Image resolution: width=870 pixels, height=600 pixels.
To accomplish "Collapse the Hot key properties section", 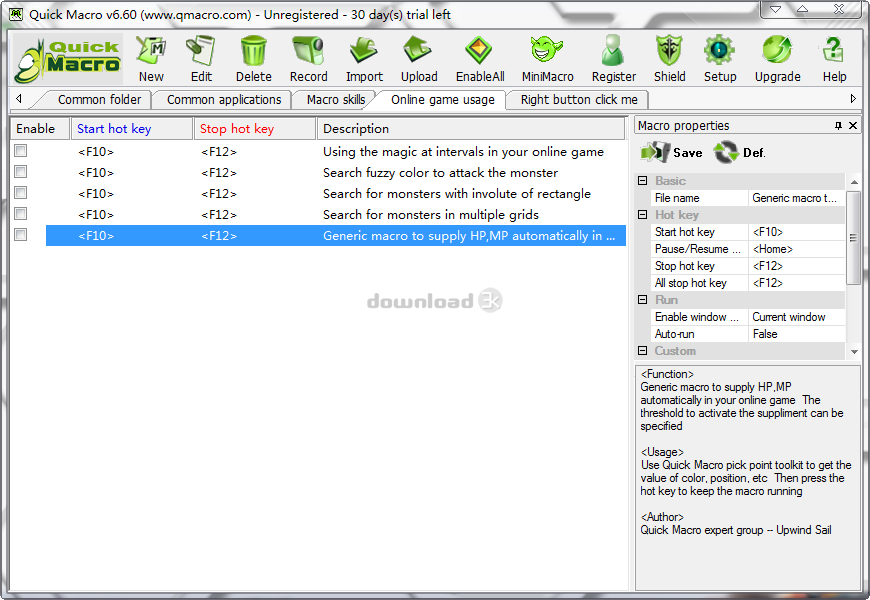I will pos(640,215).
